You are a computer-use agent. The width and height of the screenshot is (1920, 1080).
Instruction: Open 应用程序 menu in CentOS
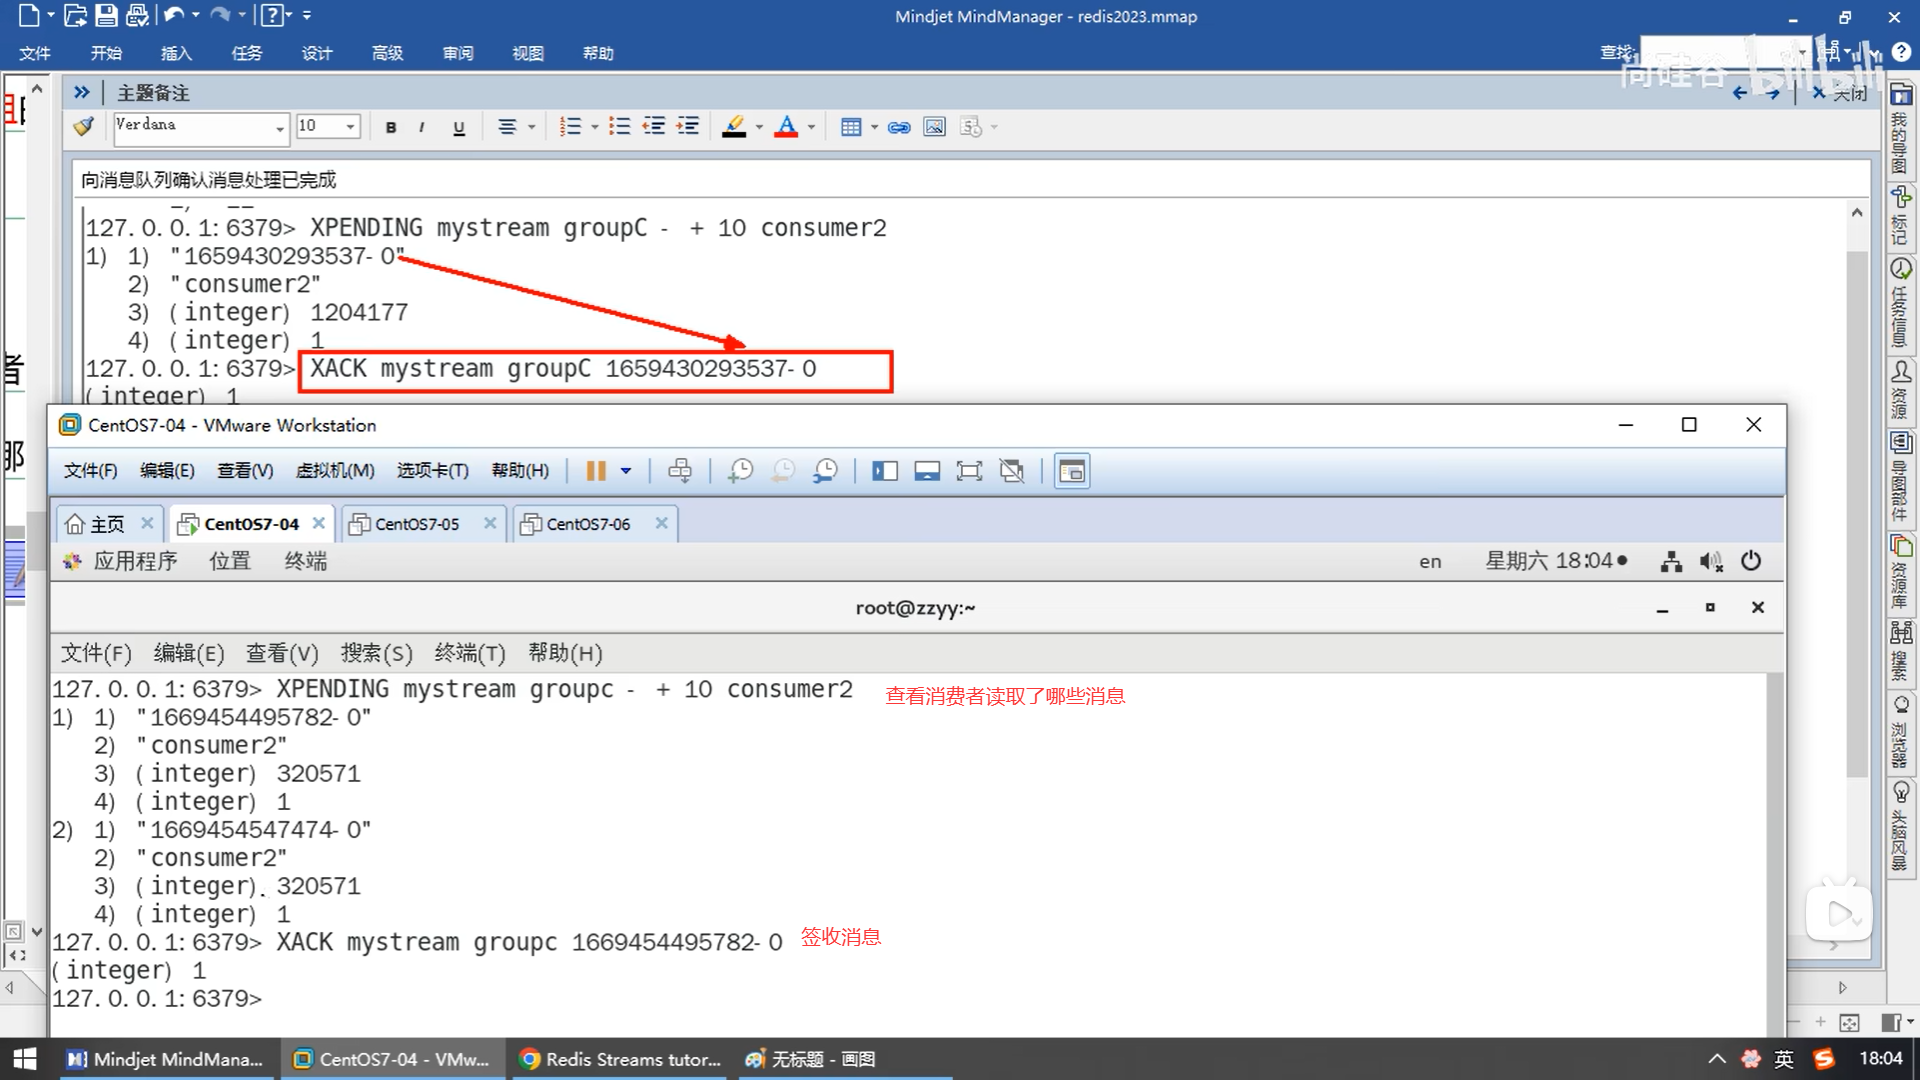click(x=134, y=561)
